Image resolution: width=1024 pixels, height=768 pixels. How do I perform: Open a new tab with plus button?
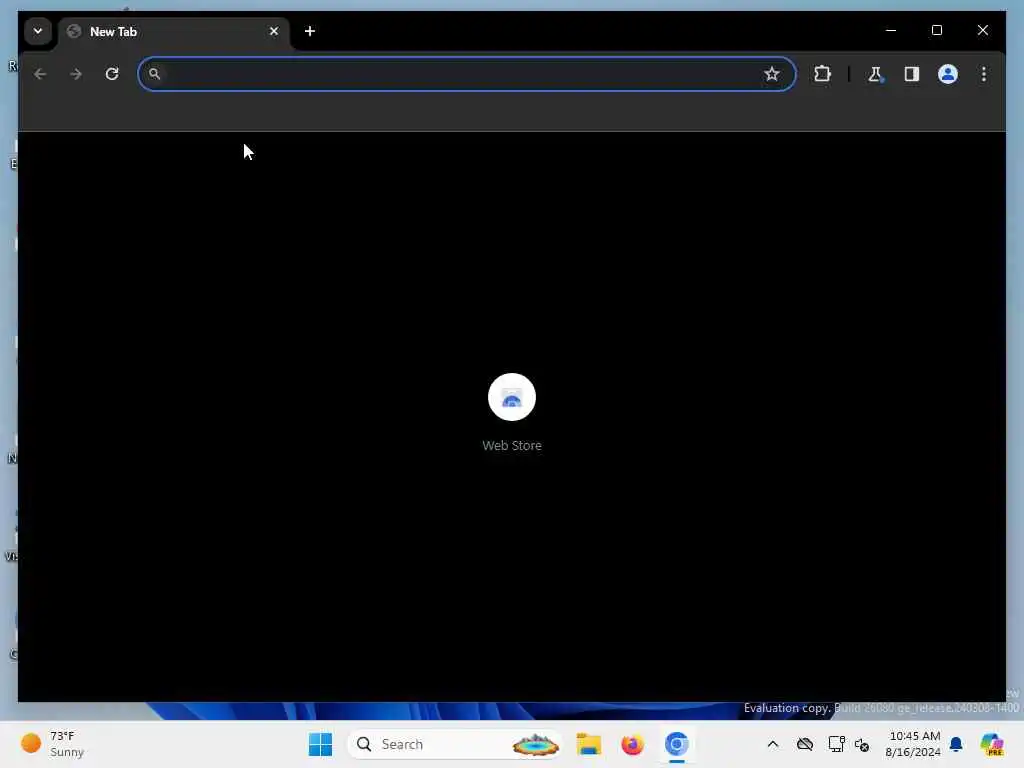(310, 31)
